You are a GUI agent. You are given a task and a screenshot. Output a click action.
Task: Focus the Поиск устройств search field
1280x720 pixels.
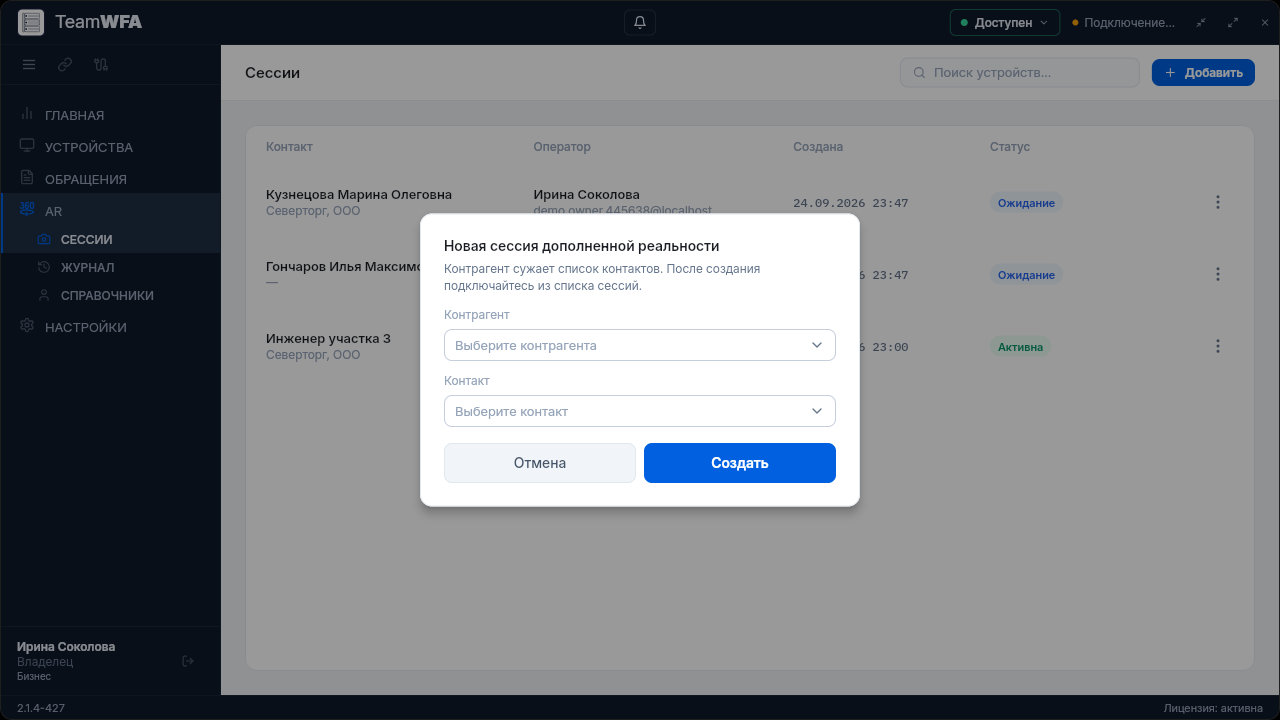[1020, 72]
